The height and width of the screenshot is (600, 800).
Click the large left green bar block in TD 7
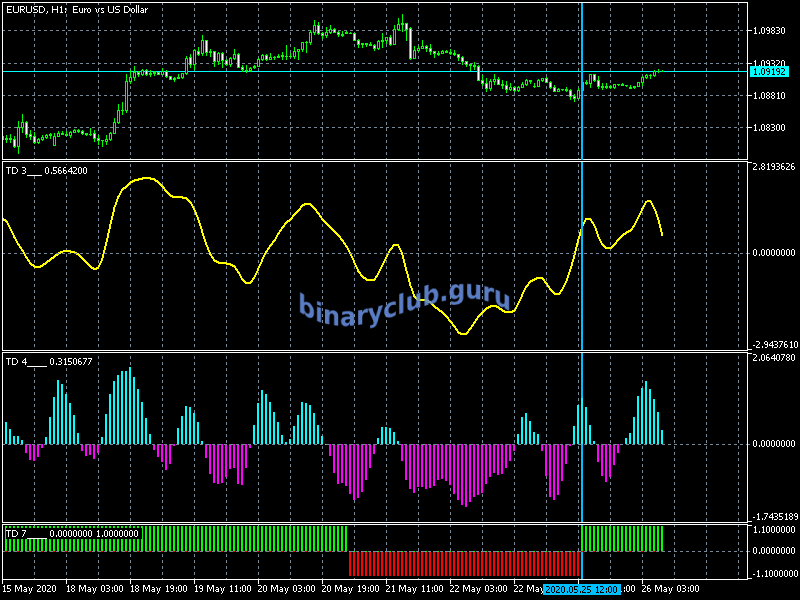(x=176, y=538)
